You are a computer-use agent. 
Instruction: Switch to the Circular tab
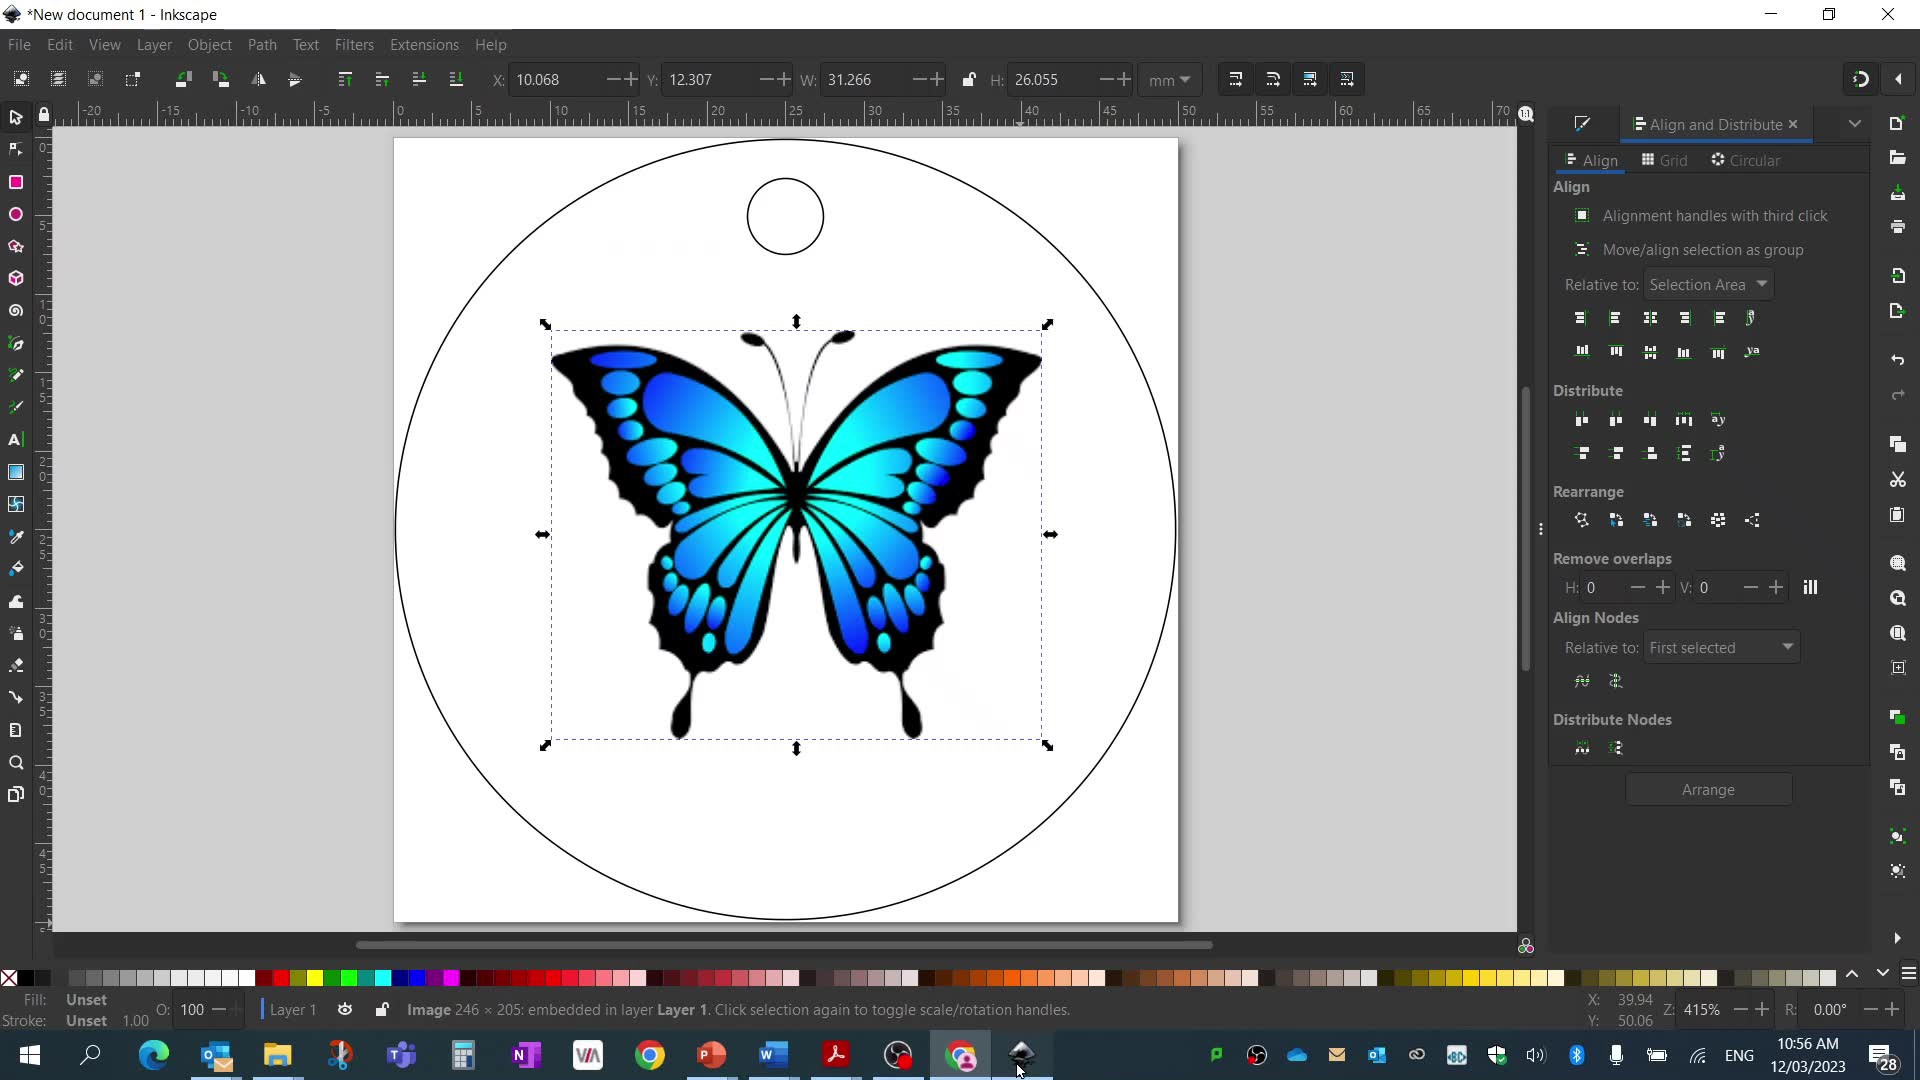pos(1745,160)
